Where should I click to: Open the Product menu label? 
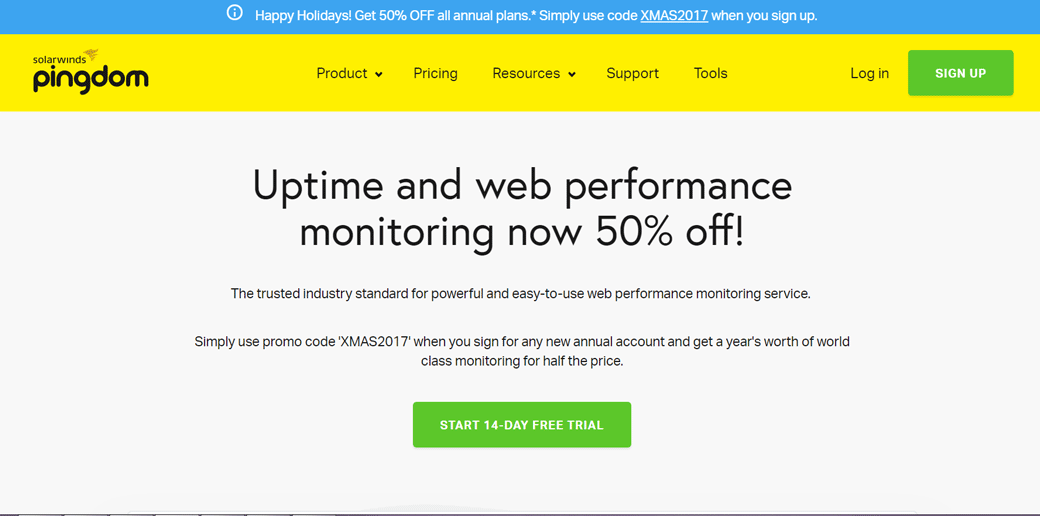(342, 73)
